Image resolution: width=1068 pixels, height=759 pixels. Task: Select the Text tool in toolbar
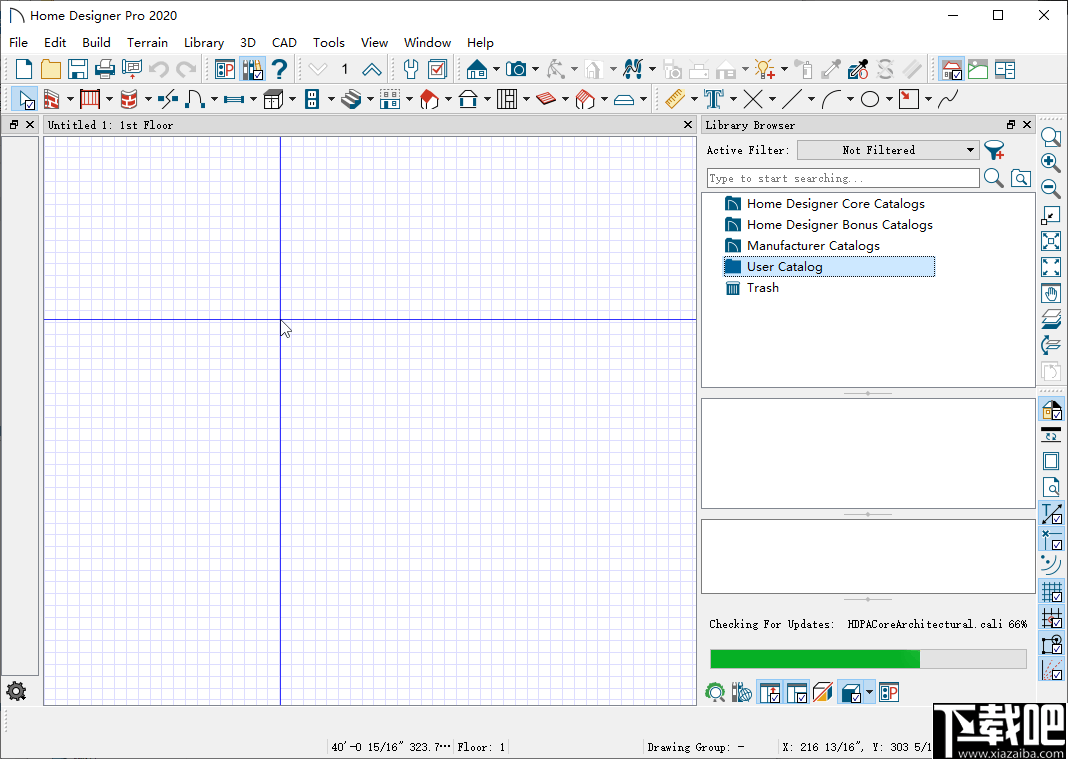point(713,99)
